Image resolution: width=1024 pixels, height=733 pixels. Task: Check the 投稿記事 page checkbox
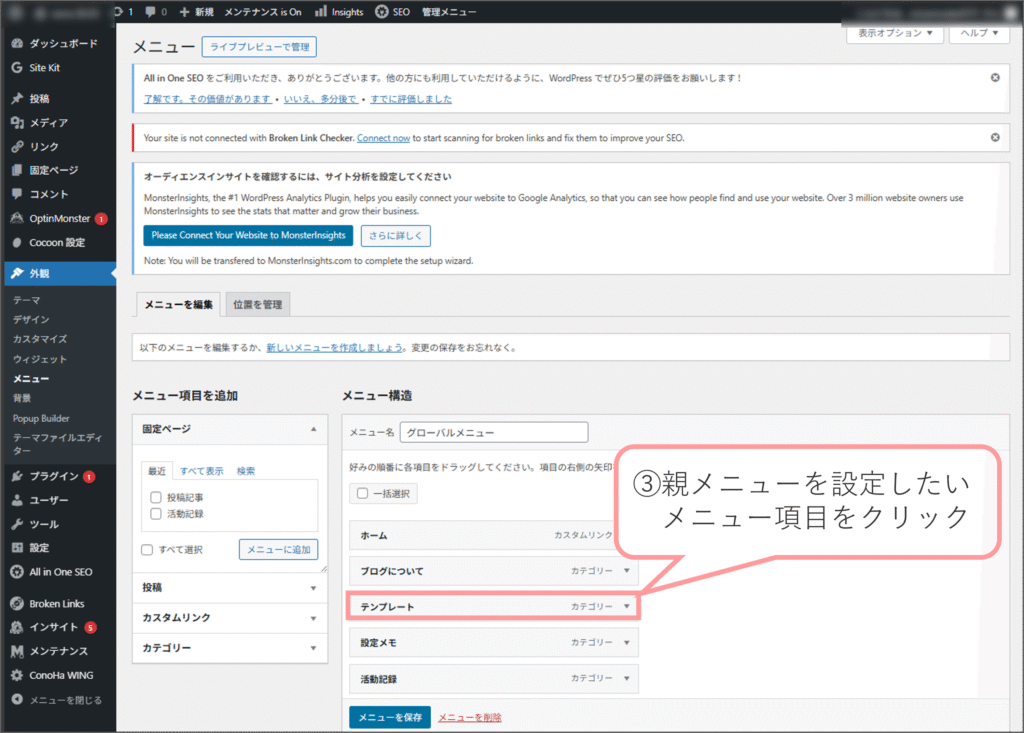[156, 497]
